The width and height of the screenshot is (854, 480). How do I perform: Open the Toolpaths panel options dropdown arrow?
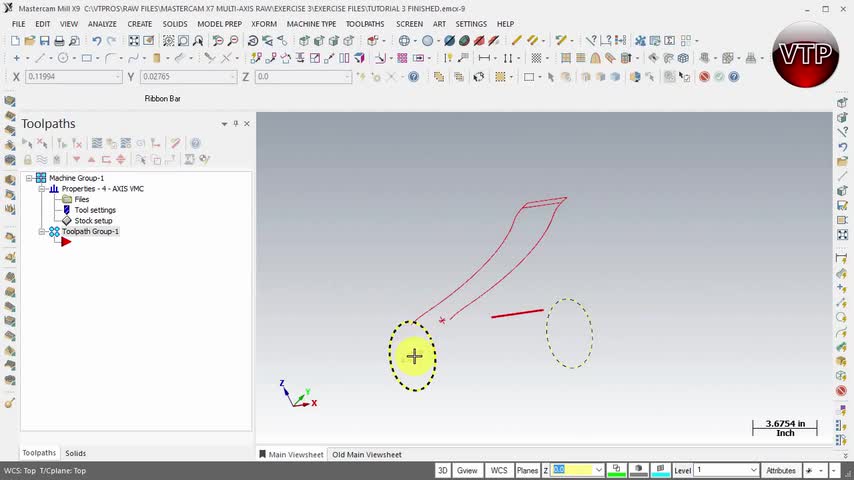pyautogui.click(x=224, y=124)
